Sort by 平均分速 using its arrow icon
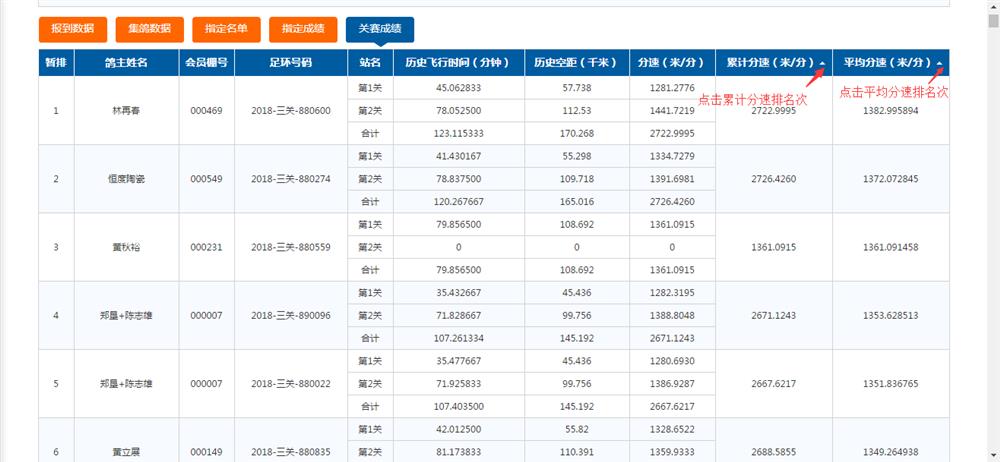The width and height of the screenshot is (1000, 462). (939, 63)
